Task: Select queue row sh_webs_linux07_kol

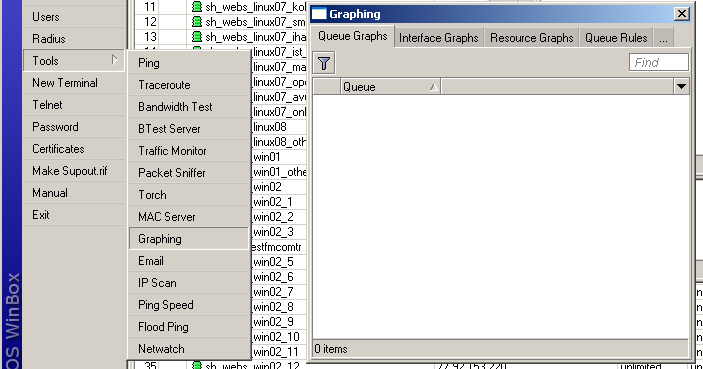Action: pos(256,7)
